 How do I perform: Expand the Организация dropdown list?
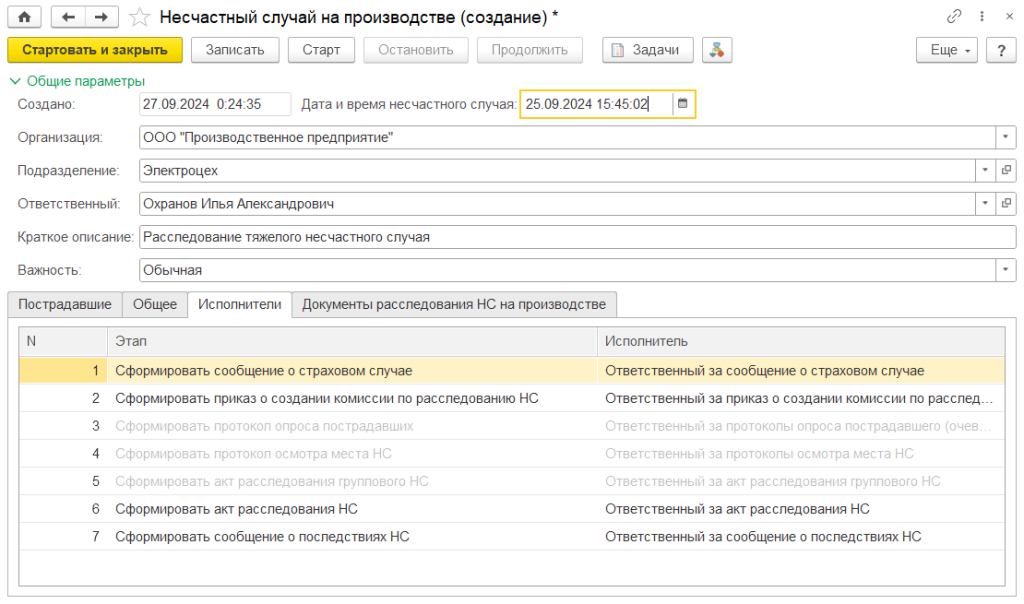pos(1005,137)
